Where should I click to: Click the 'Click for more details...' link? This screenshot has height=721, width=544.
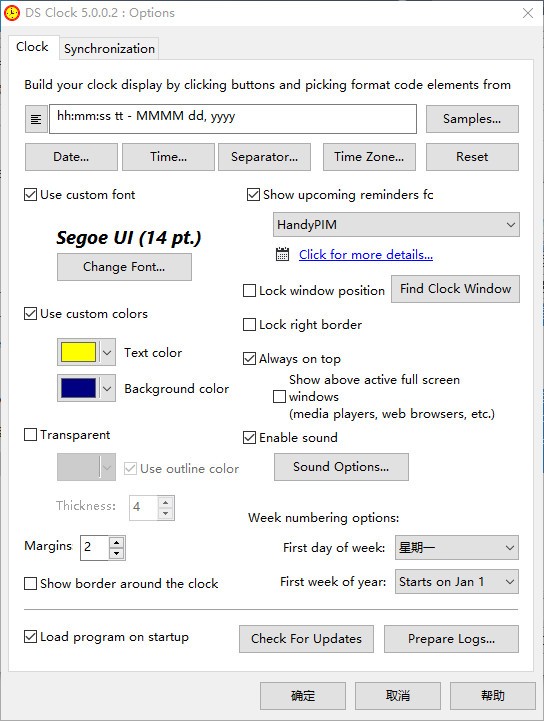tap(366, 254)
